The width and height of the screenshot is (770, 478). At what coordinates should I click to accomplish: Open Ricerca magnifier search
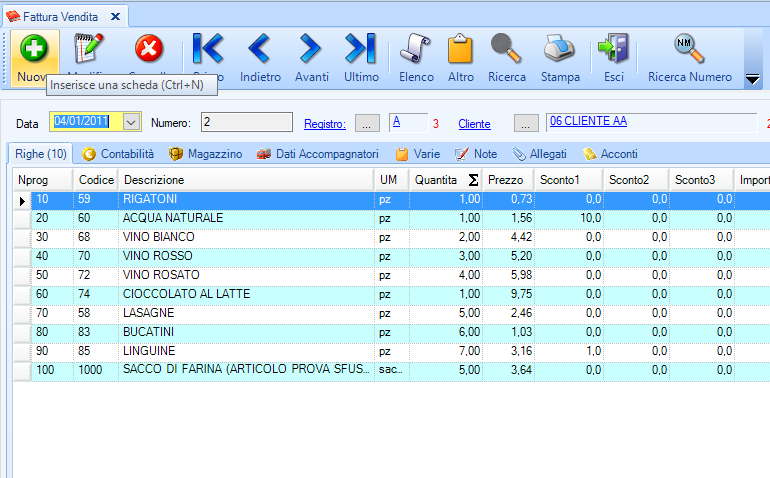click(x=507, y=49)
